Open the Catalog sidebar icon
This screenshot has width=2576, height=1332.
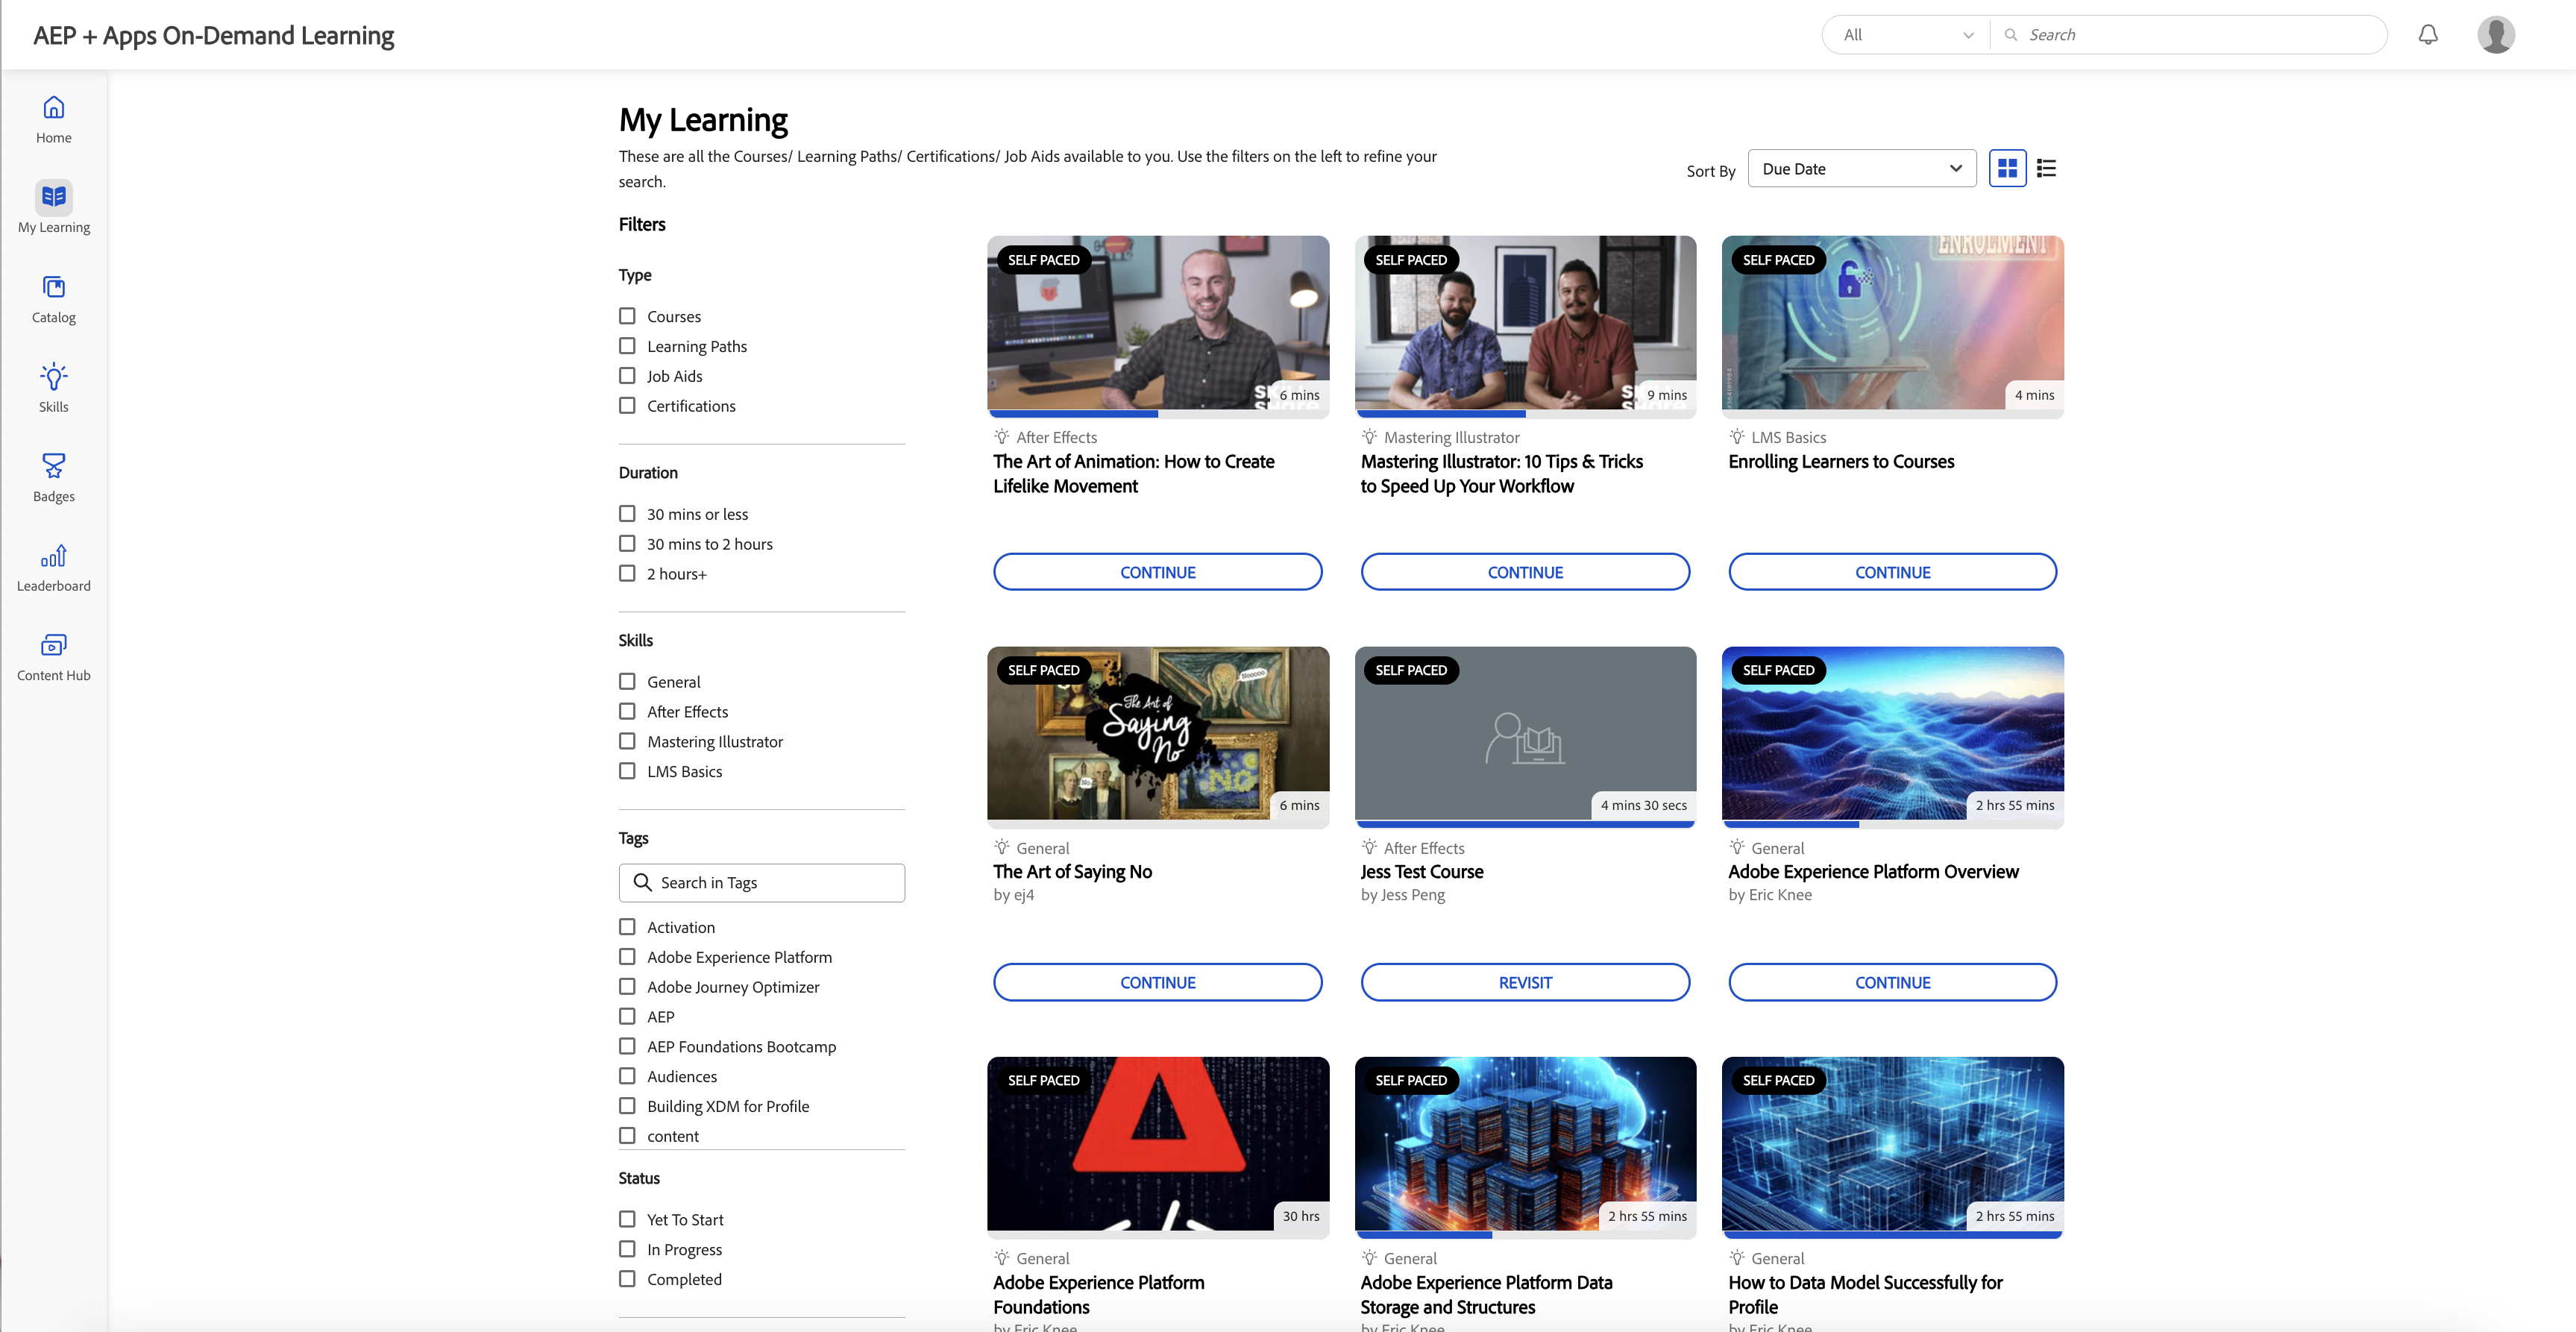(x=54, y=287)
